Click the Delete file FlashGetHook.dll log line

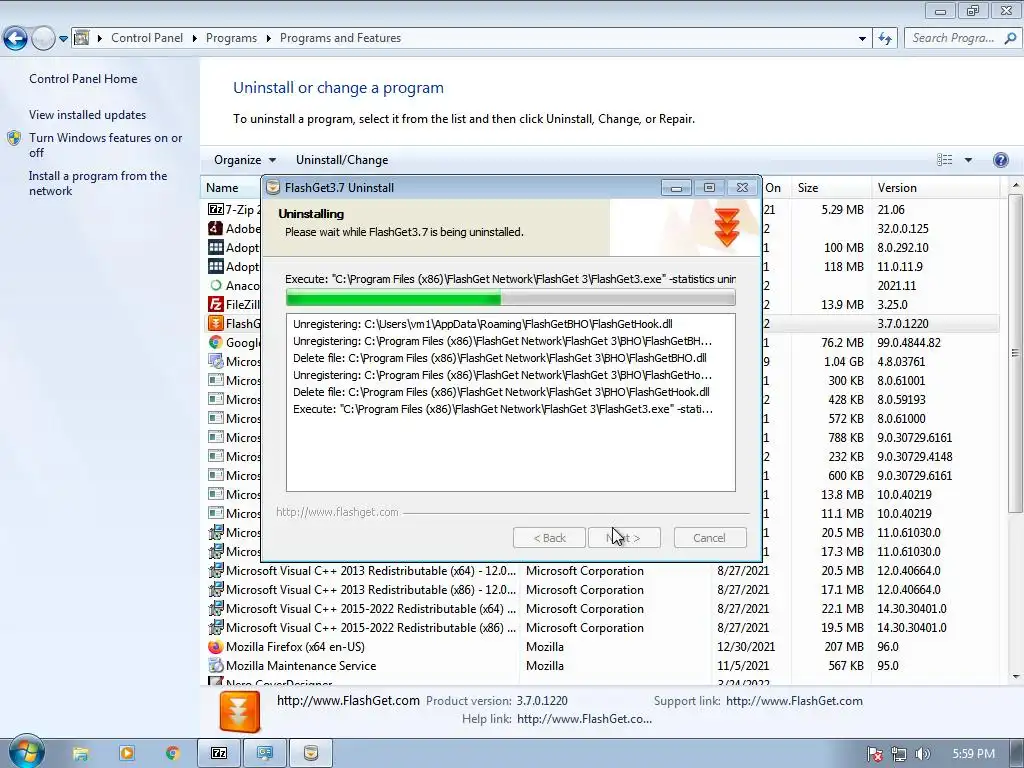(x=502, y=392)
